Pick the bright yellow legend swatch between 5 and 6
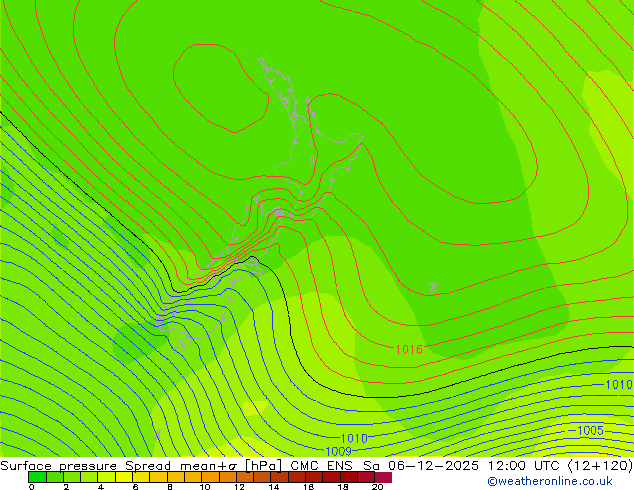This screenshot has width=634, height=490. tap(124, 477)
